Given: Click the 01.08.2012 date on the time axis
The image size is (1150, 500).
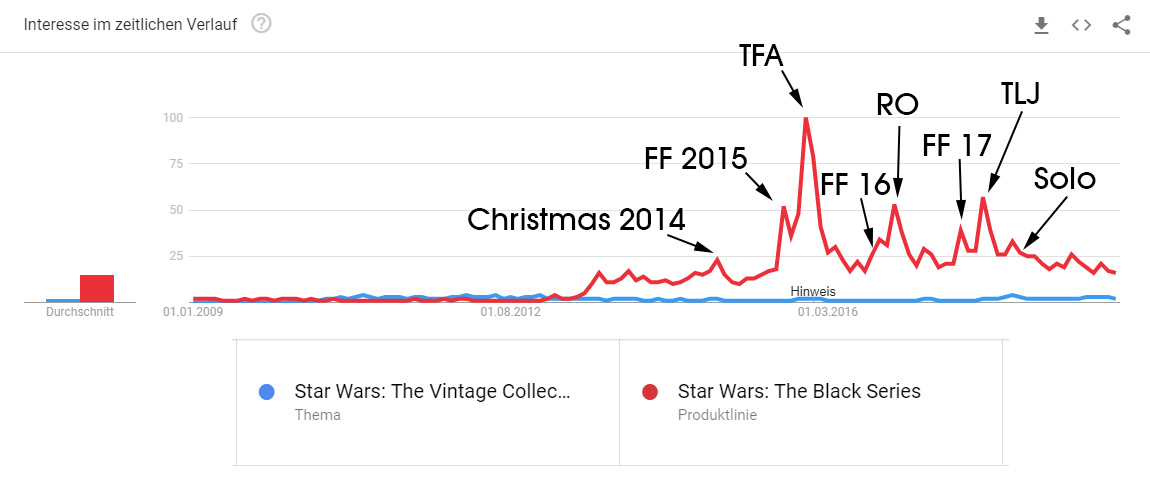Looking at the screenshot, I should click(x=510, y=312).
